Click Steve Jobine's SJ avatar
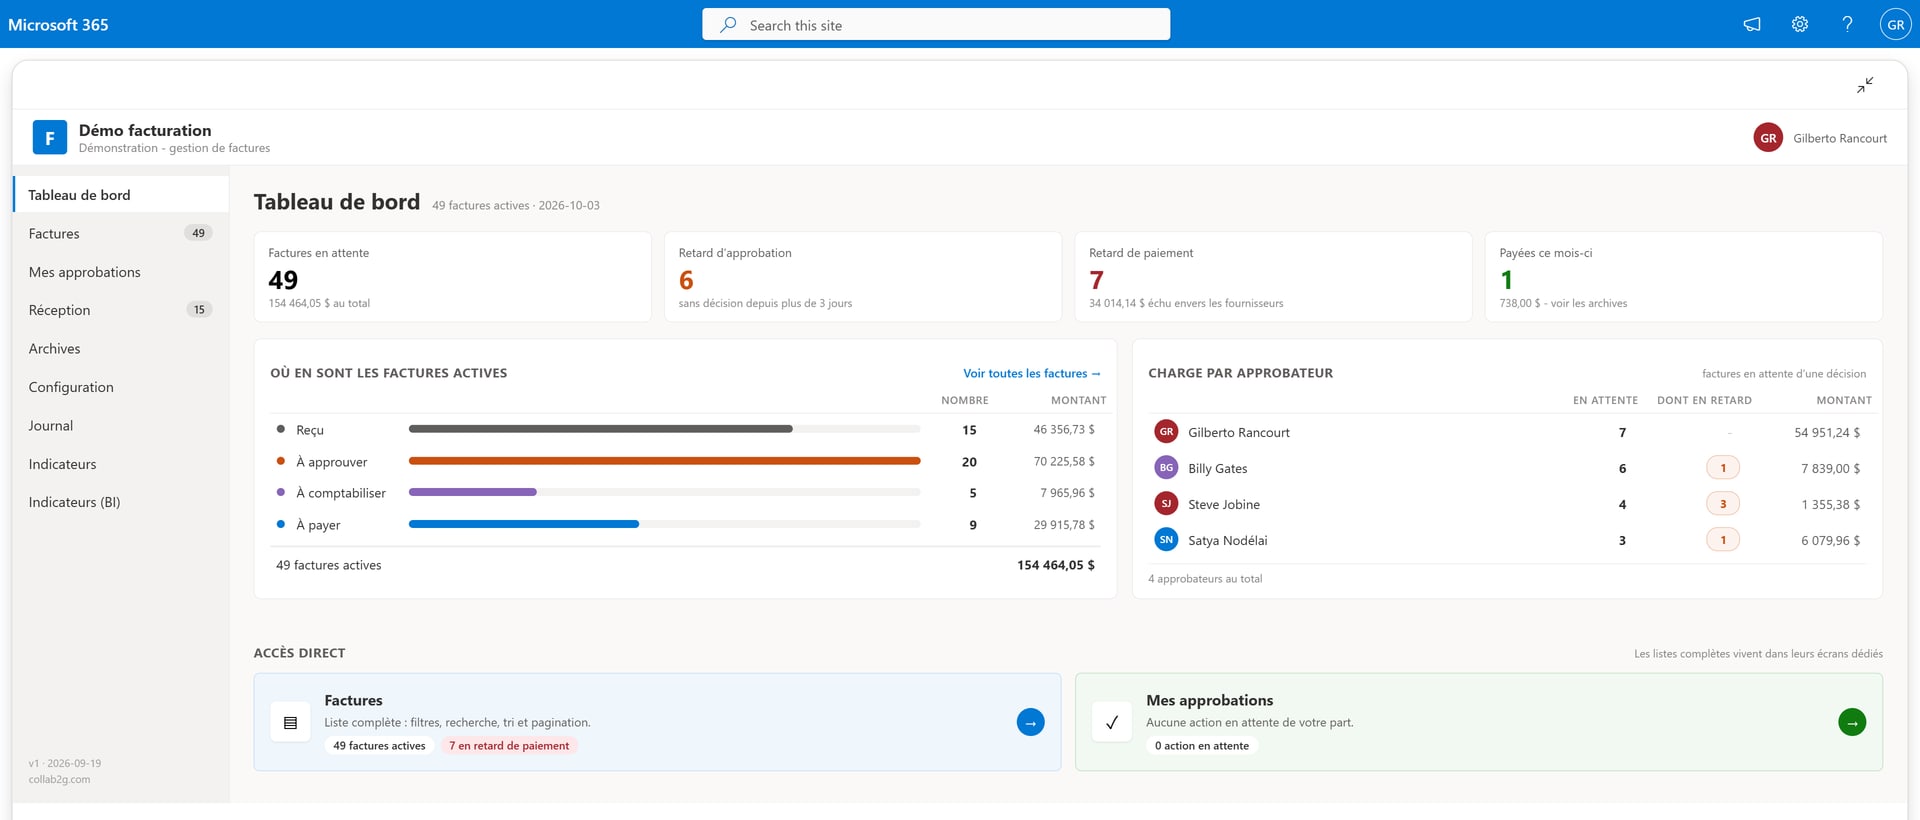This screenshot has width=1920, height=820. click(1166, 504)
